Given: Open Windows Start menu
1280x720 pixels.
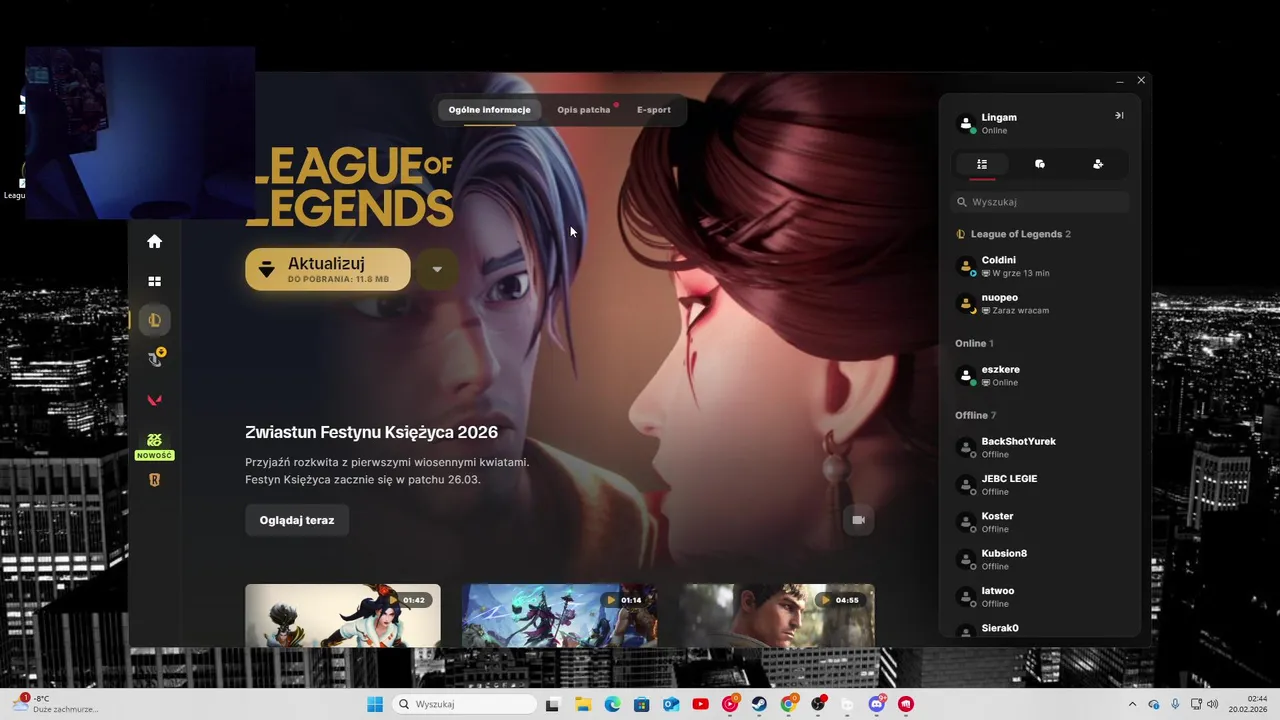Looking at the screenshot, I should (x=375, y=704).
